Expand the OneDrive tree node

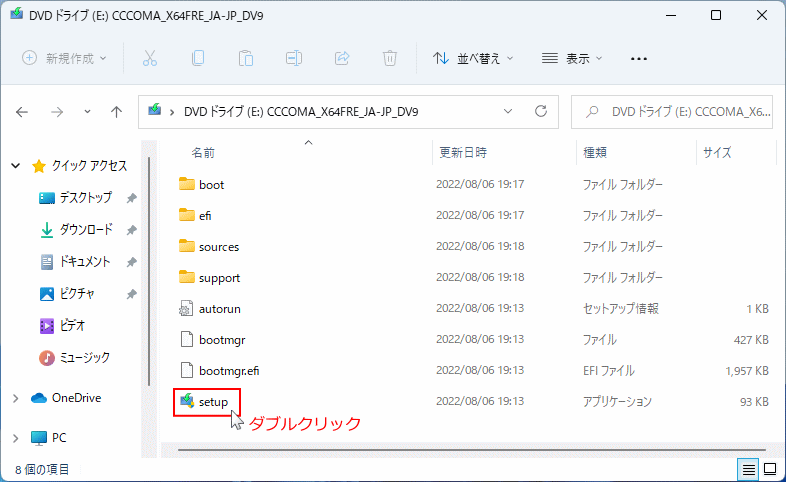[x=16, y=398]
